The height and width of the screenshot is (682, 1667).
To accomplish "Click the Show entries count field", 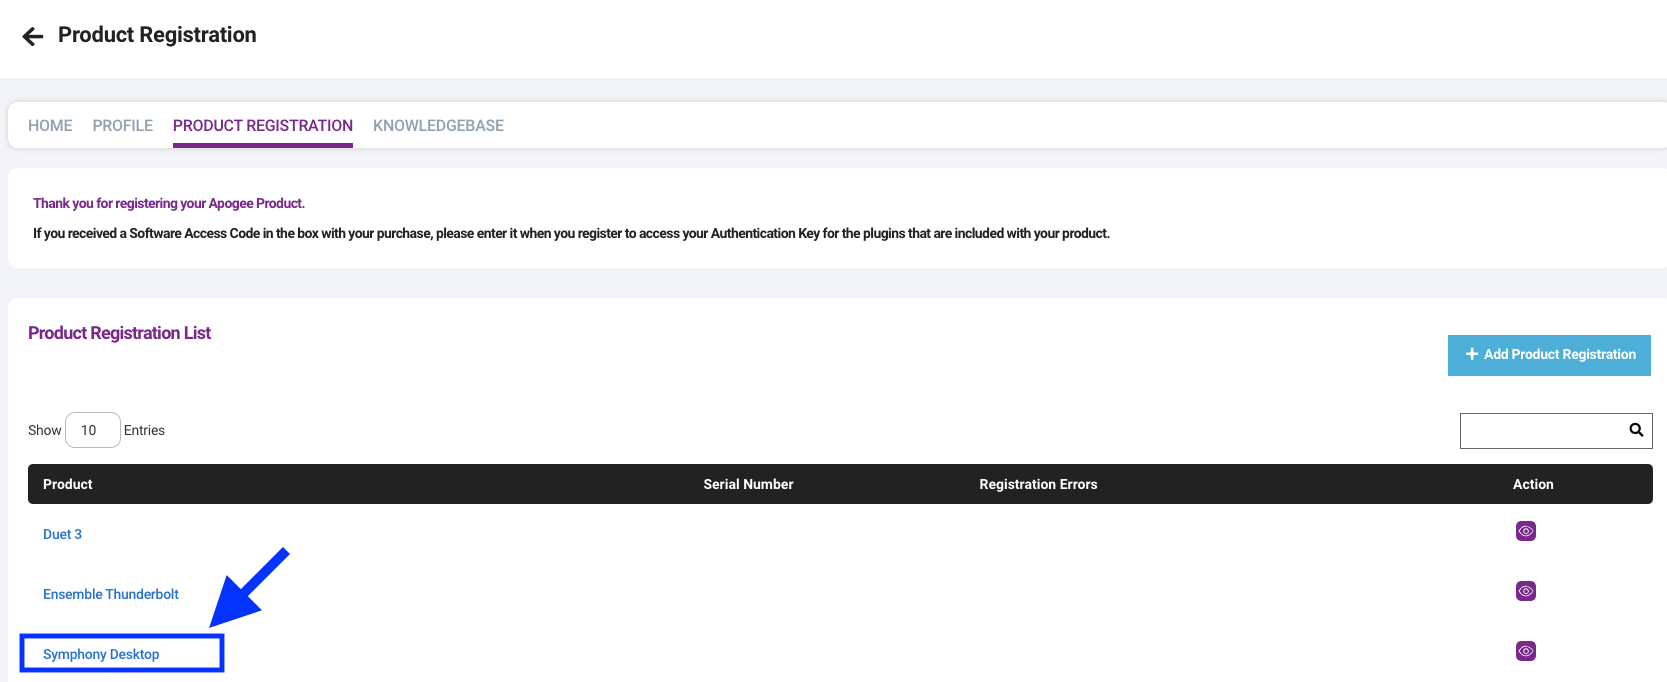I will [x=93, y=430].
